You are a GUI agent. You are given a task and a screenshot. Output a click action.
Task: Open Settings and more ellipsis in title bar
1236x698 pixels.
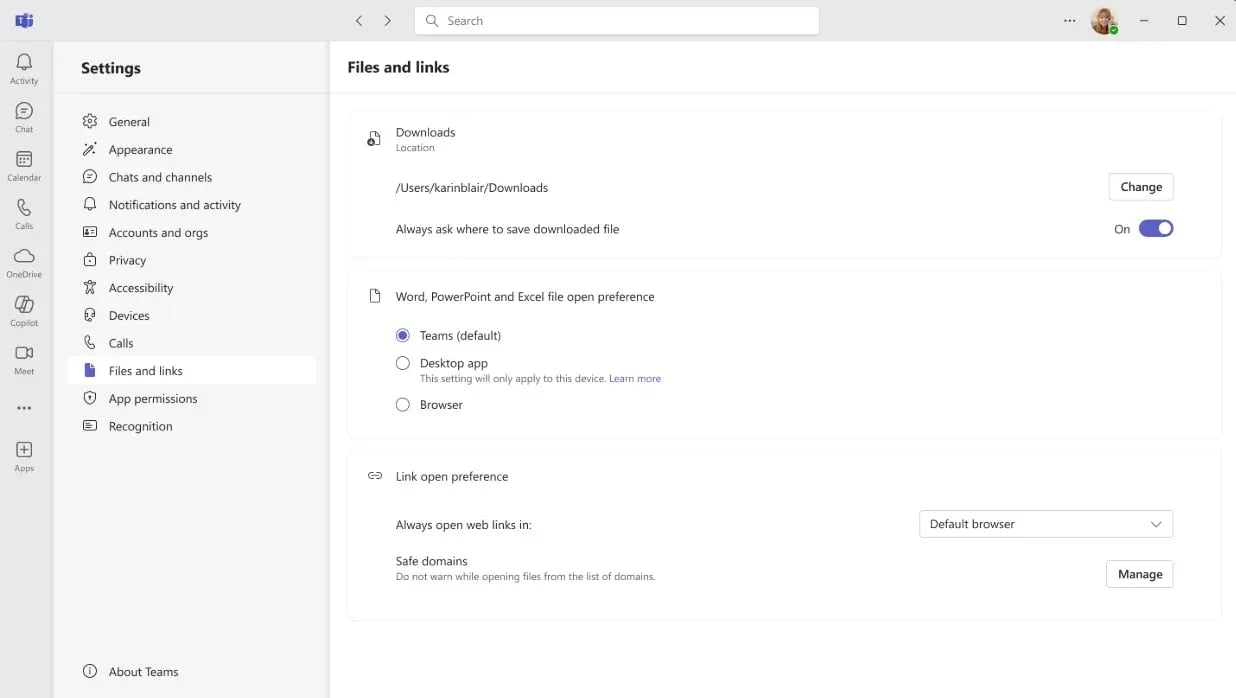pyautogui.click(x=1070, y=20)
